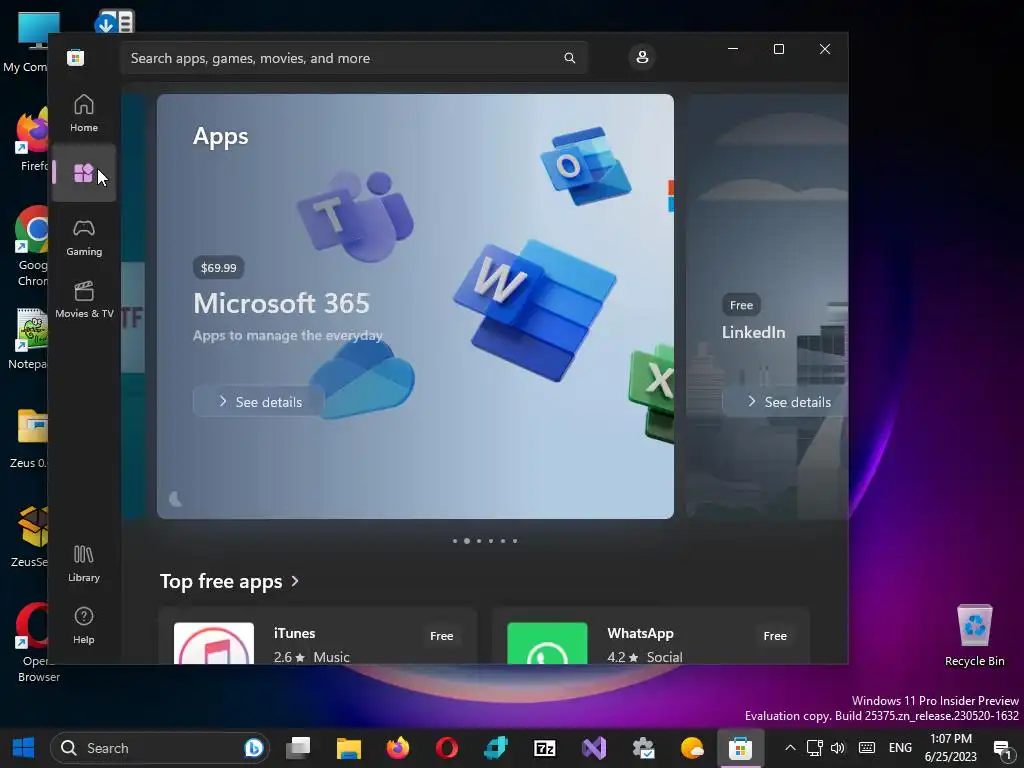Focus the Store search apps field

coord(354,58)
